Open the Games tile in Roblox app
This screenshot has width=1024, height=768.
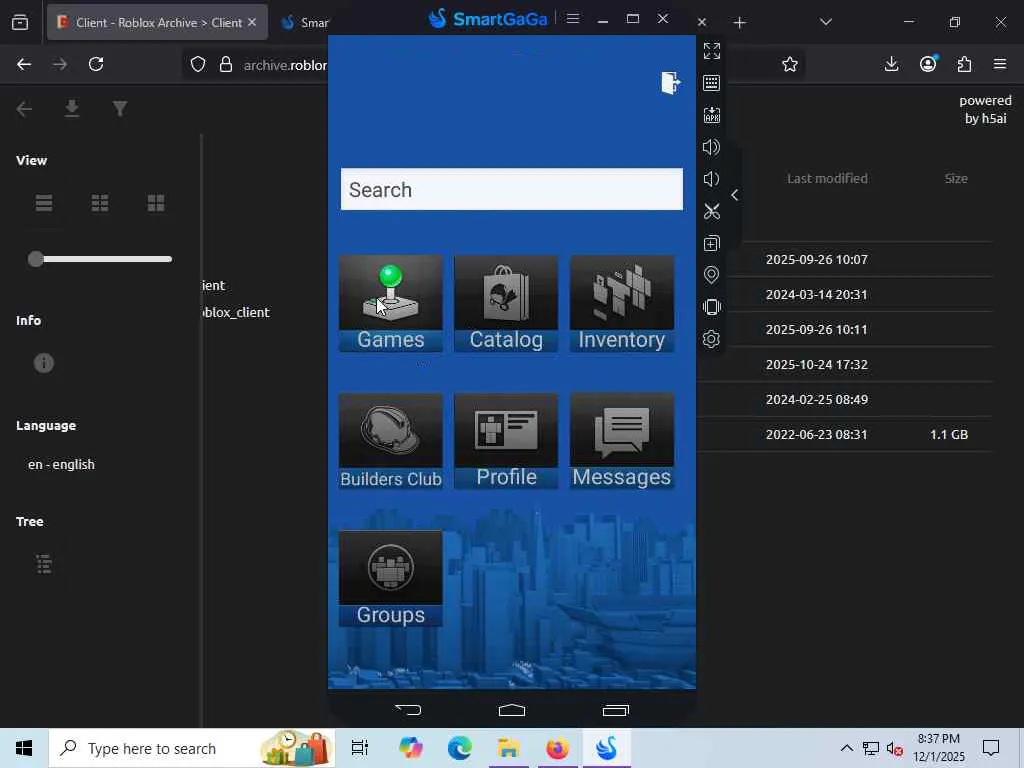(x=391, y=304)
